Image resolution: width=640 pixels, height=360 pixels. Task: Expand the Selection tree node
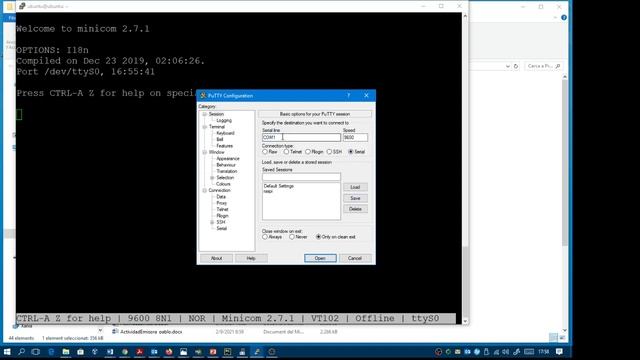point(212,178)
